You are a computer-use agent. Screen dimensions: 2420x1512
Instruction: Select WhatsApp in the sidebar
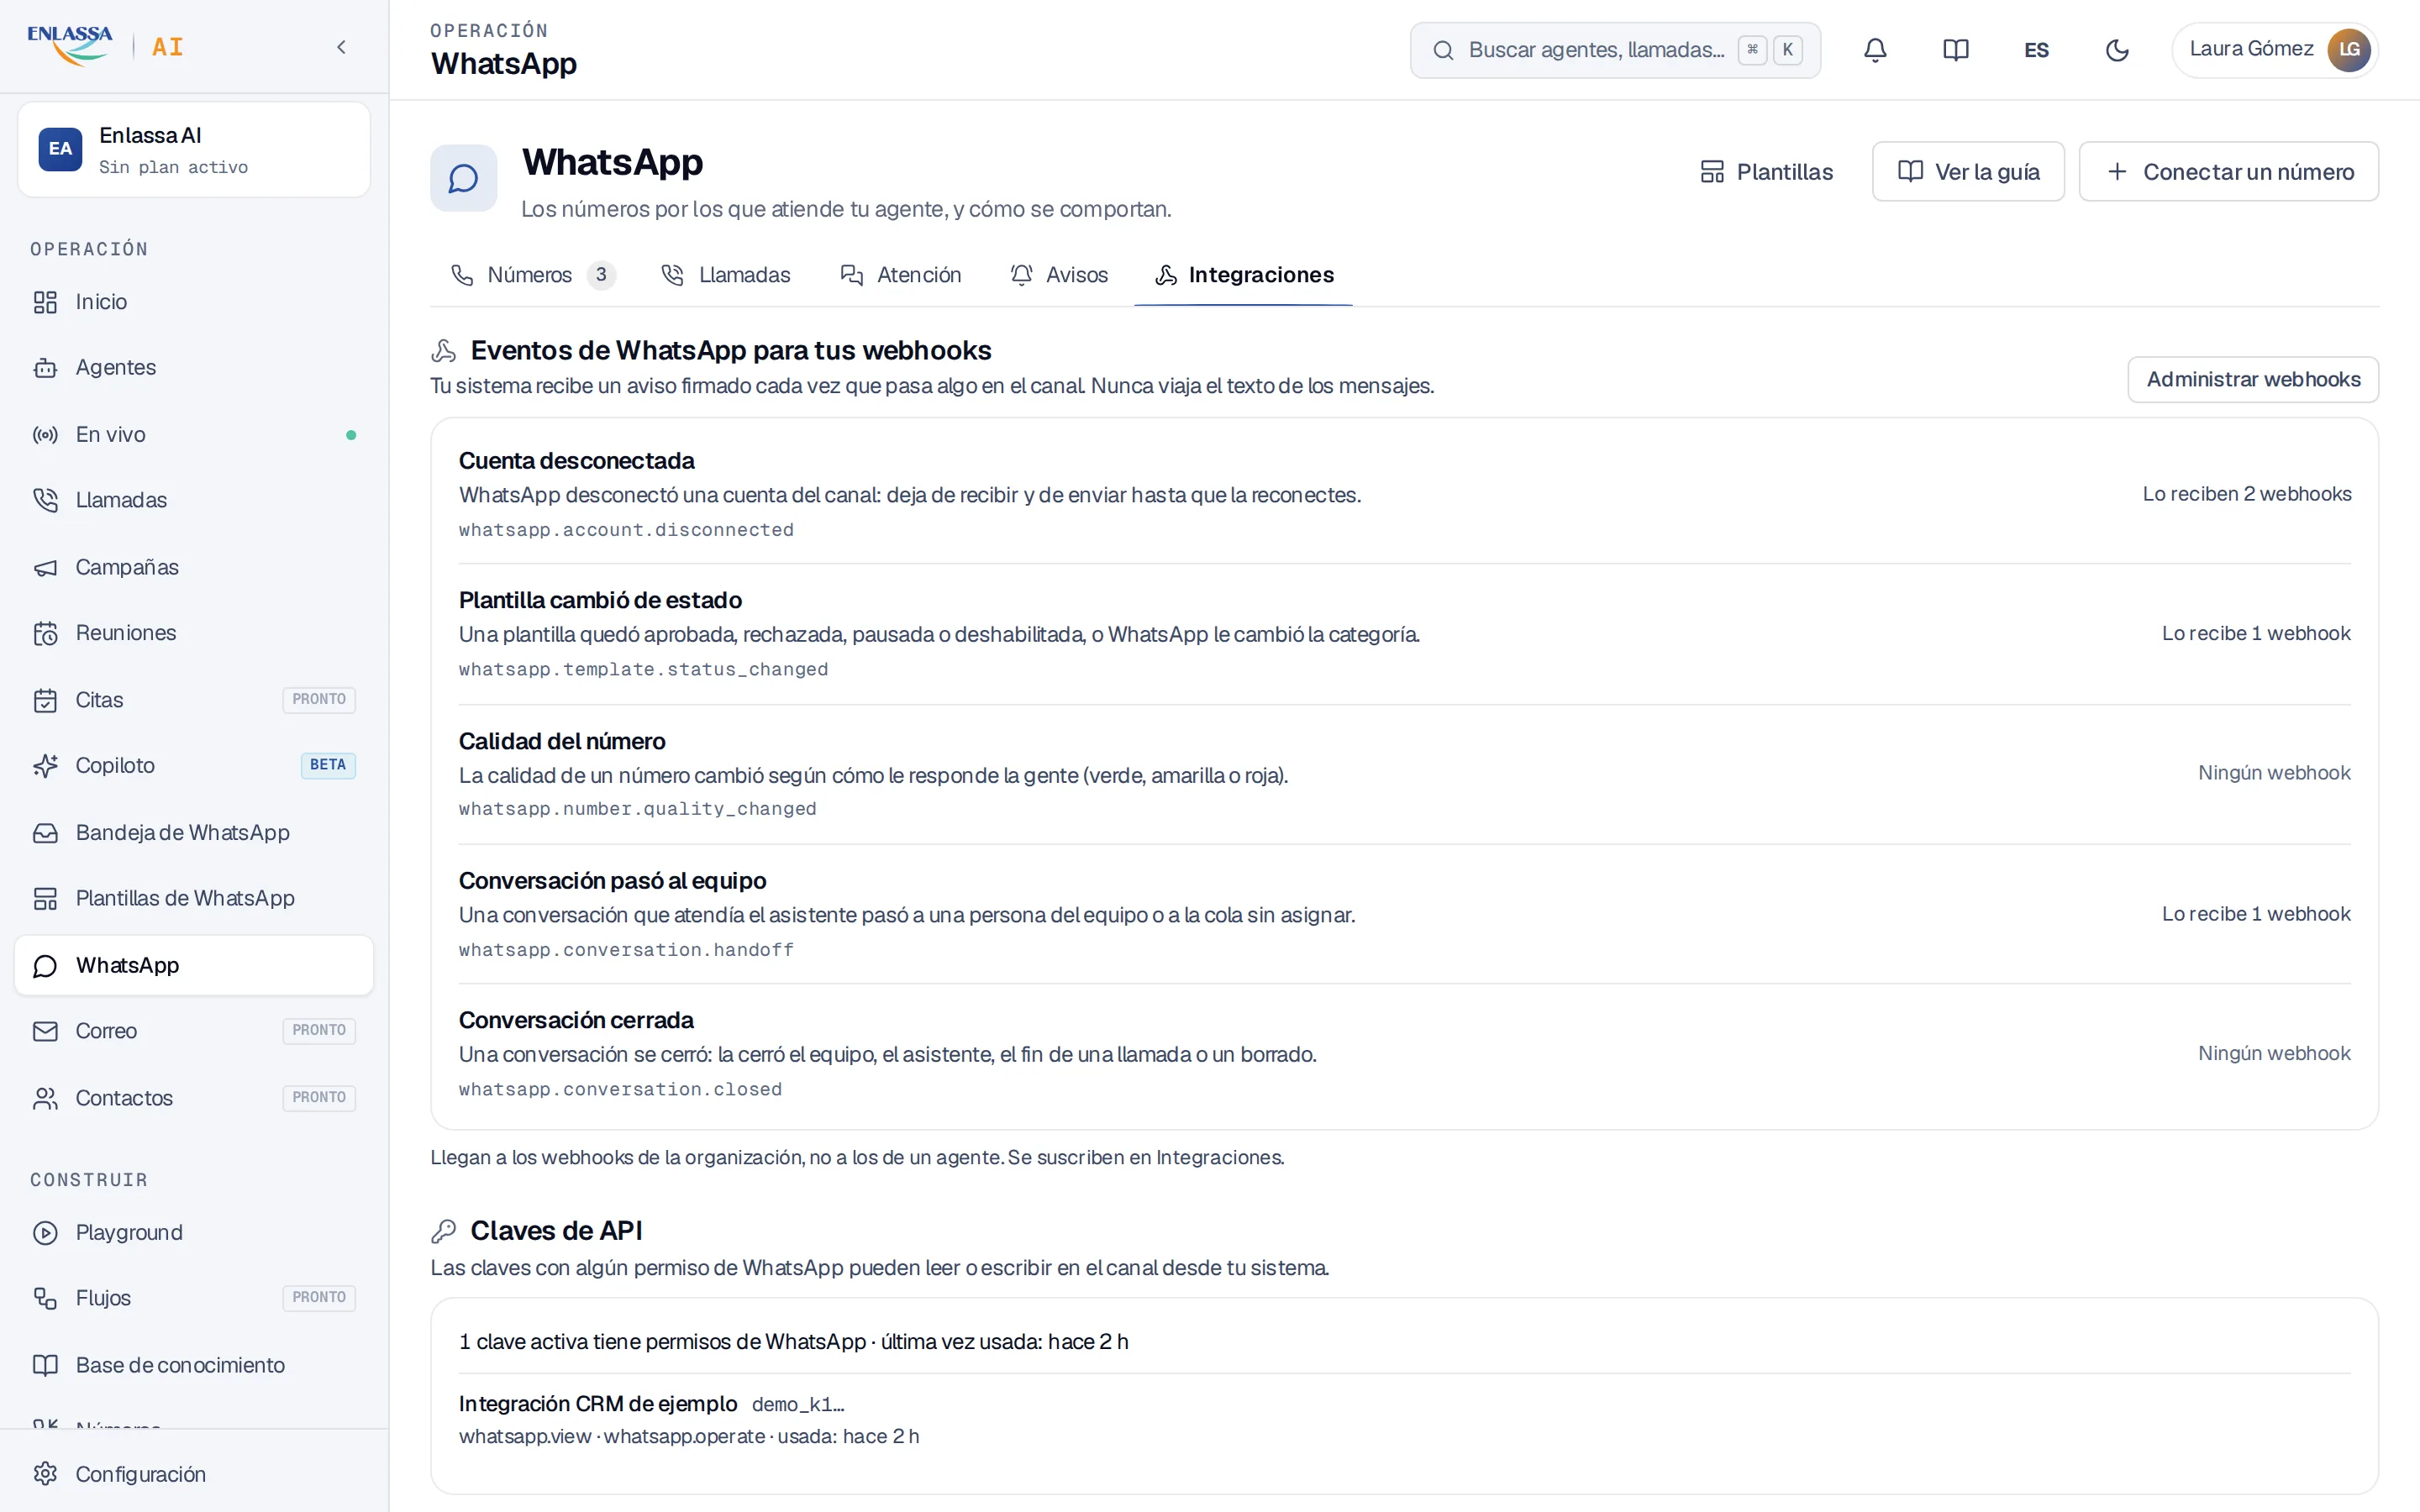pyautogui.click(x=194, y=965)
